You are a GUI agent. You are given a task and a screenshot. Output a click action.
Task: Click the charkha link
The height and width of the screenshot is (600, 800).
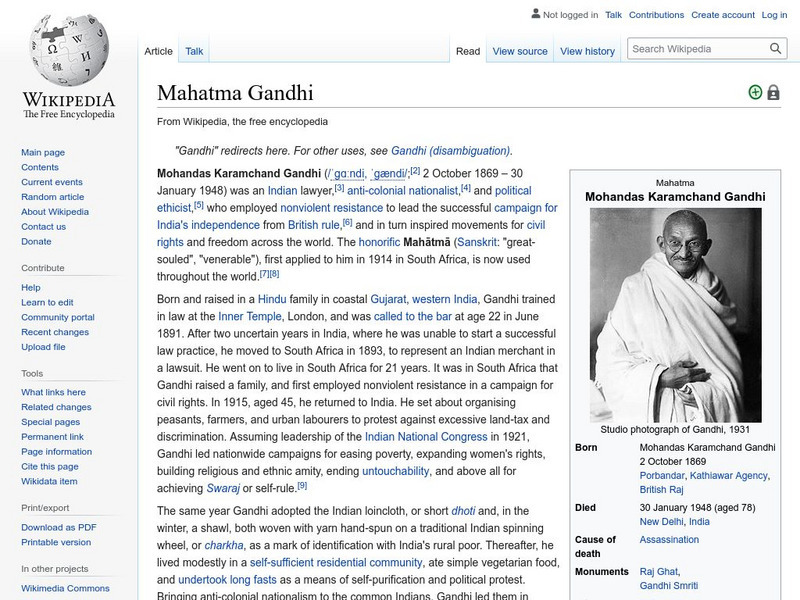(x=223, y=545)
